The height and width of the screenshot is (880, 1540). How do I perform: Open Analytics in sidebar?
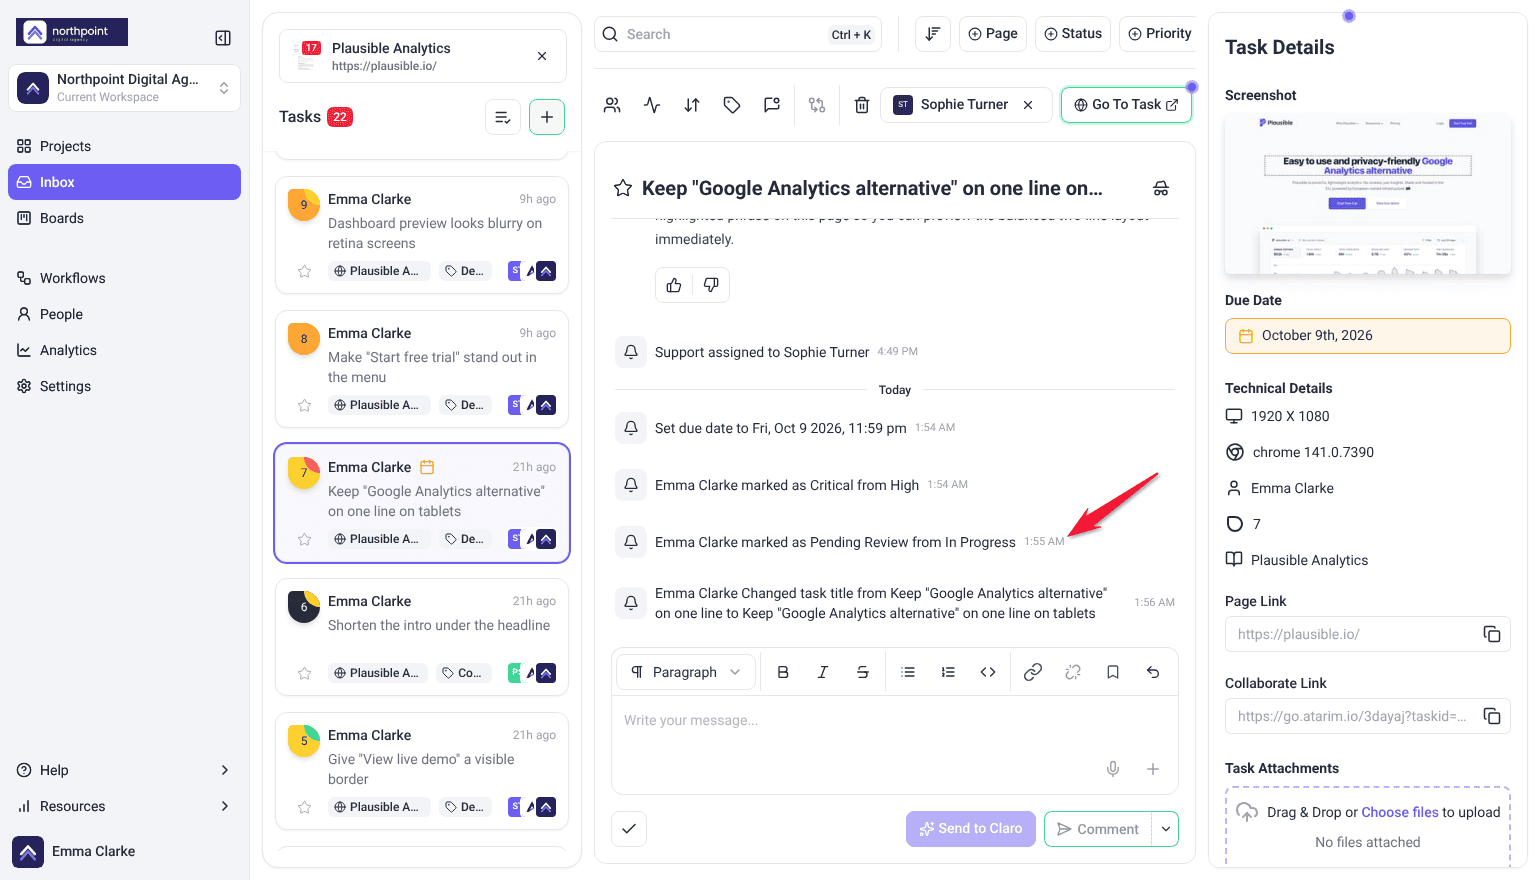click(124, 350)
